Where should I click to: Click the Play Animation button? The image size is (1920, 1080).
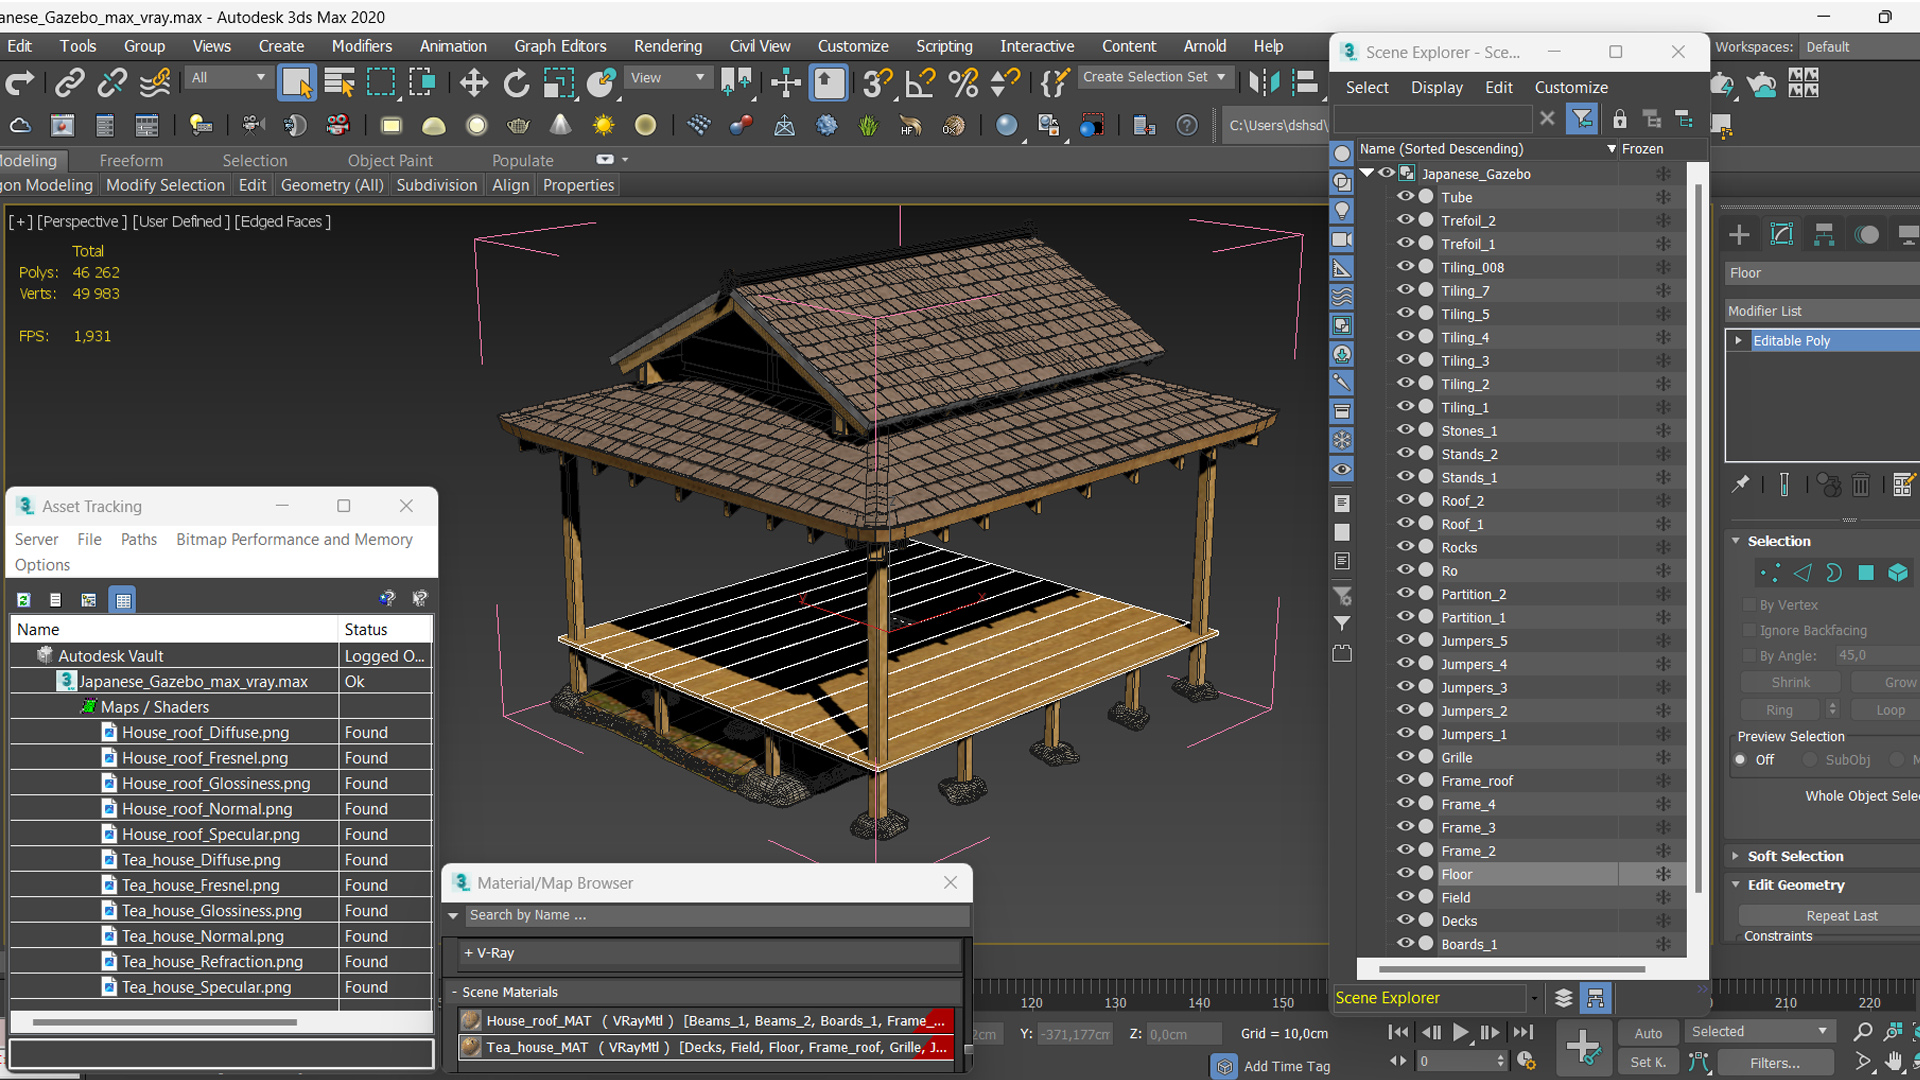[x=1460, y=1032]
